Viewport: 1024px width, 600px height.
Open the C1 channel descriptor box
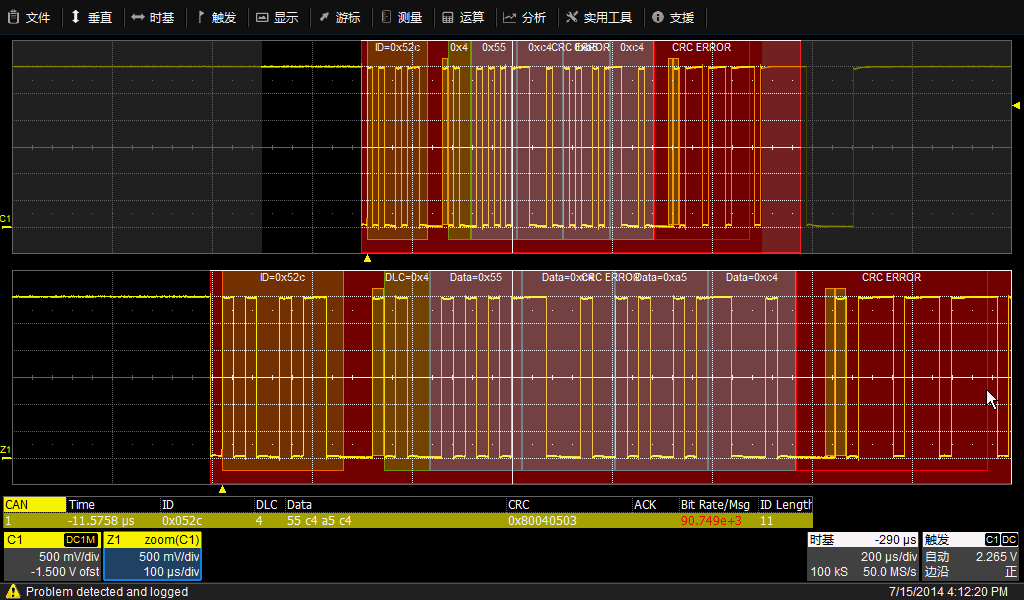52,556
